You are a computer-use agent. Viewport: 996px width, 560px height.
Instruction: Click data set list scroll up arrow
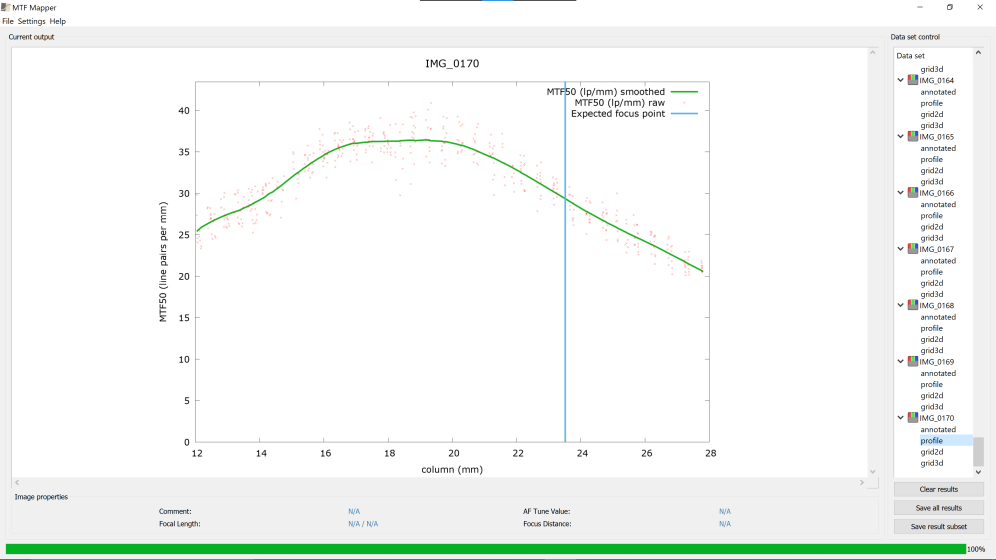pyautogui.click(x=978, y=53)
